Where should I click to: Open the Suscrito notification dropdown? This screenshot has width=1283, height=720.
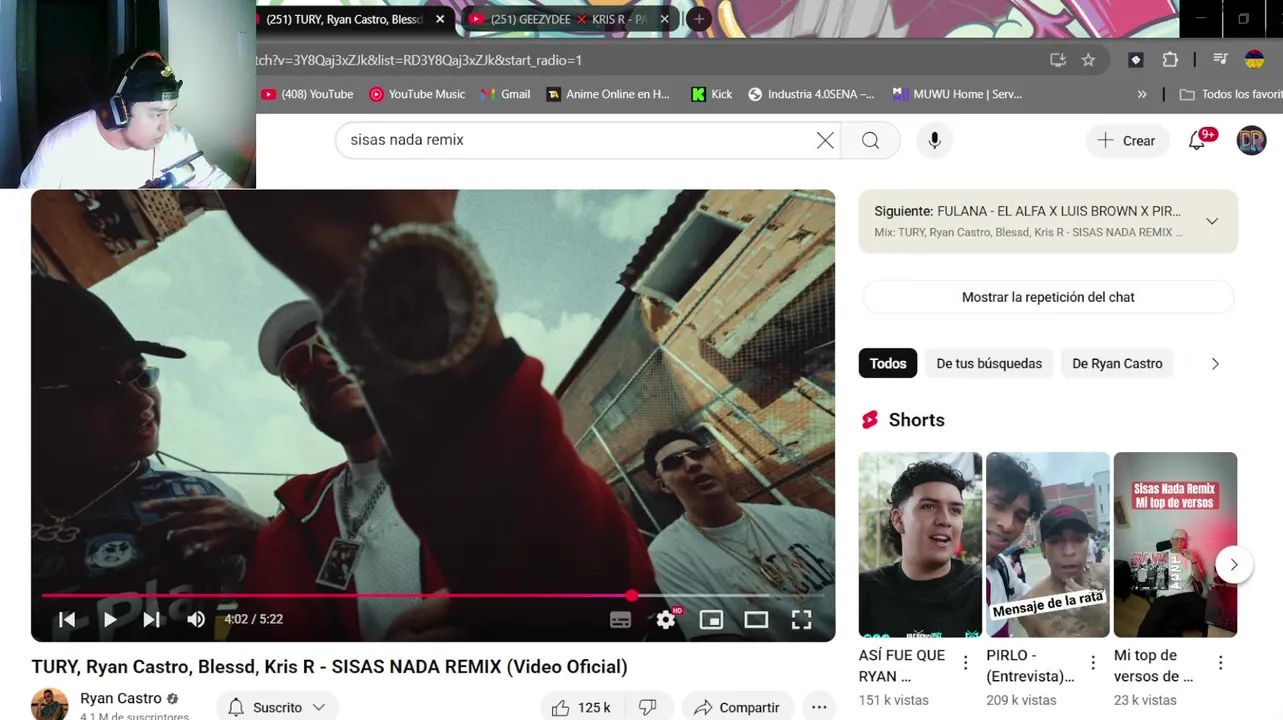point(277,707)
